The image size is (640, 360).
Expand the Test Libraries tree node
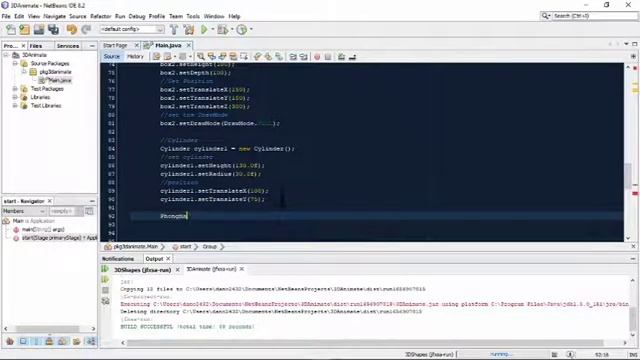(x=15, y=106)
